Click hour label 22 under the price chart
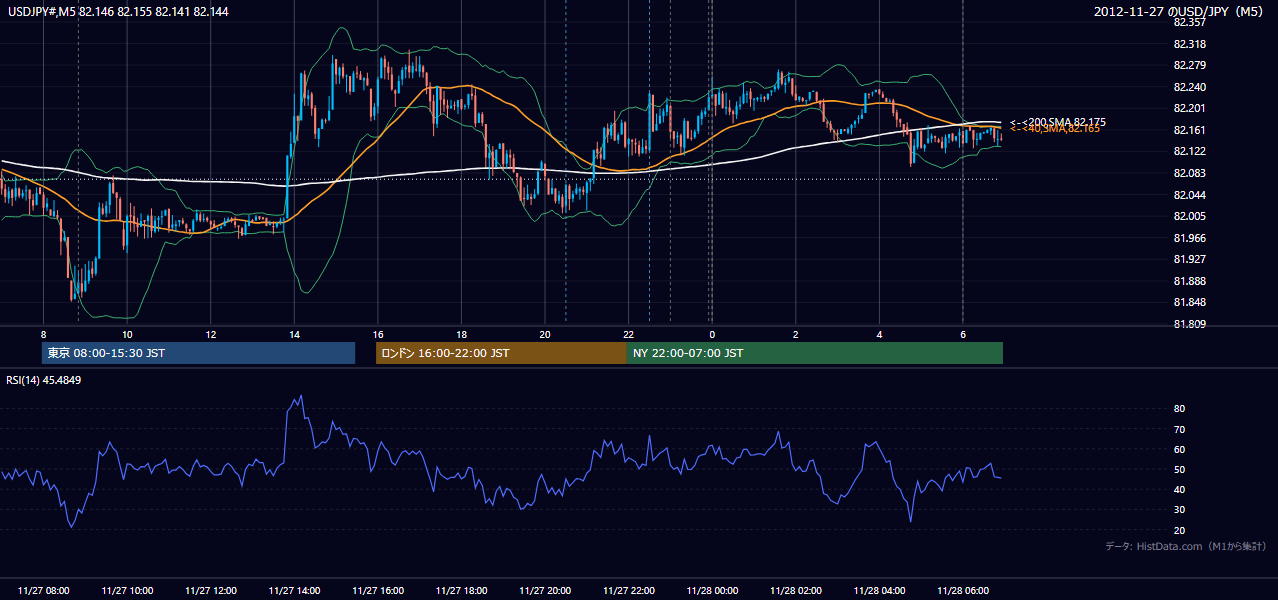The height and width of the screenshot is (600, 1278). [628, 334]
